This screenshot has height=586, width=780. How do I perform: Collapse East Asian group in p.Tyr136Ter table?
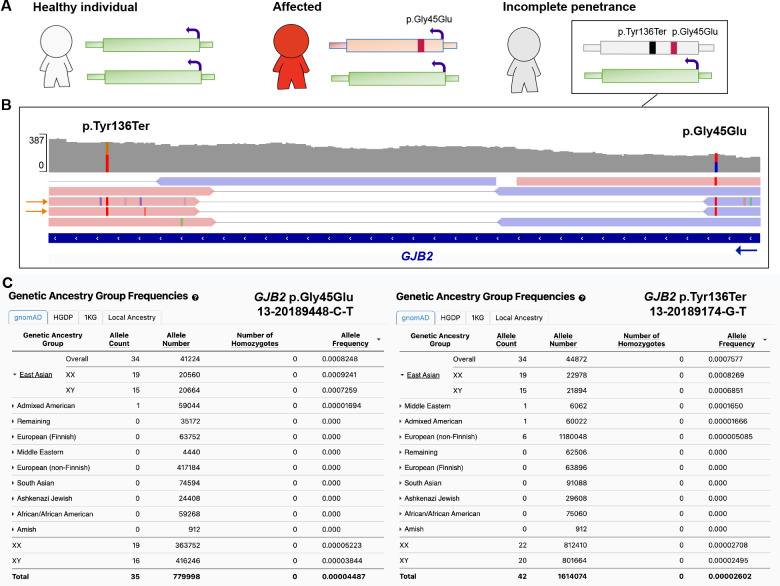click(403, 375)
